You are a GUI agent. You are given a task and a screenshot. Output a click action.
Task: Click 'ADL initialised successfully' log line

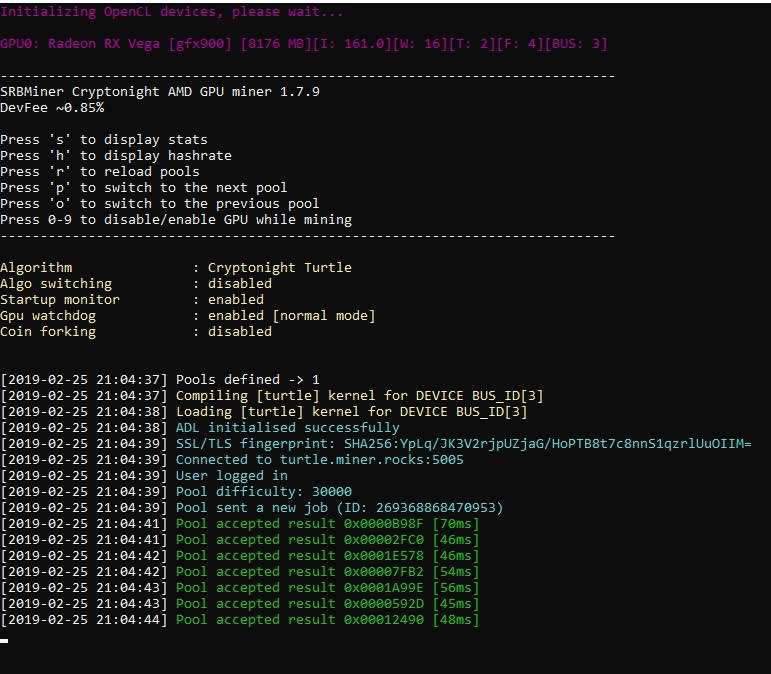[200, 428]
